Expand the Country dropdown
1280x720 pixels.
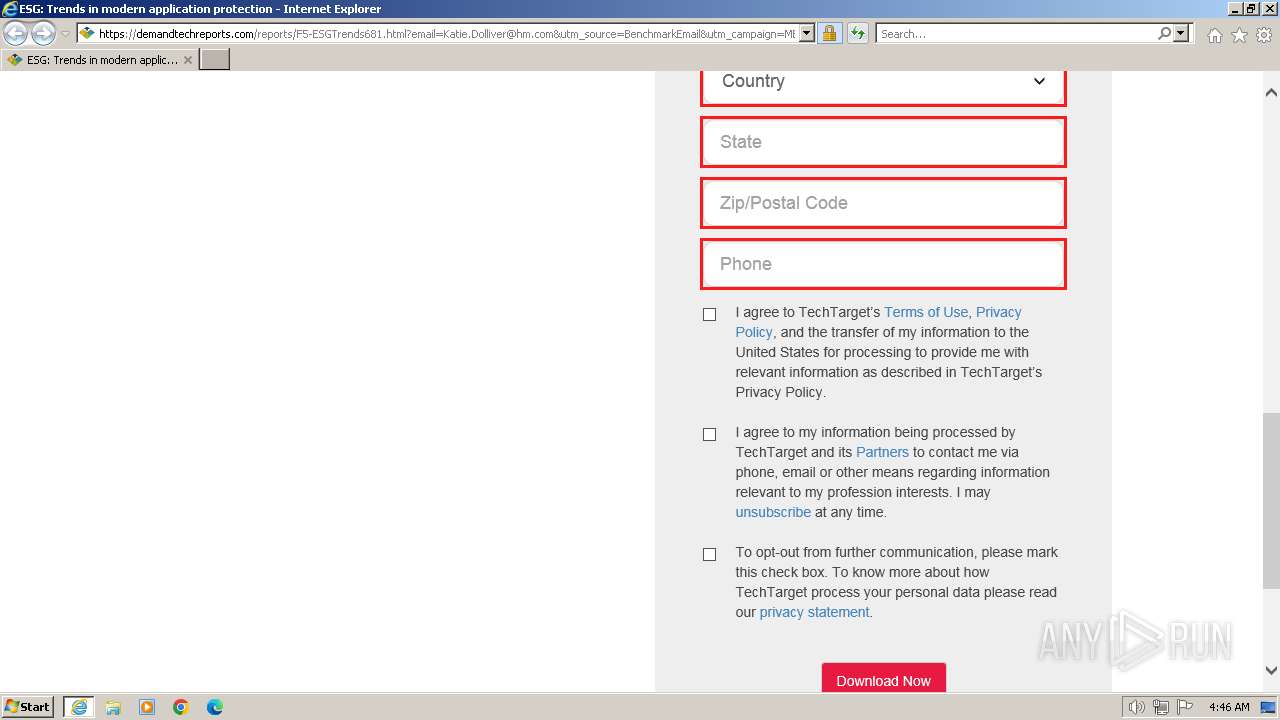pyautogui.click(x=883, y=83)
